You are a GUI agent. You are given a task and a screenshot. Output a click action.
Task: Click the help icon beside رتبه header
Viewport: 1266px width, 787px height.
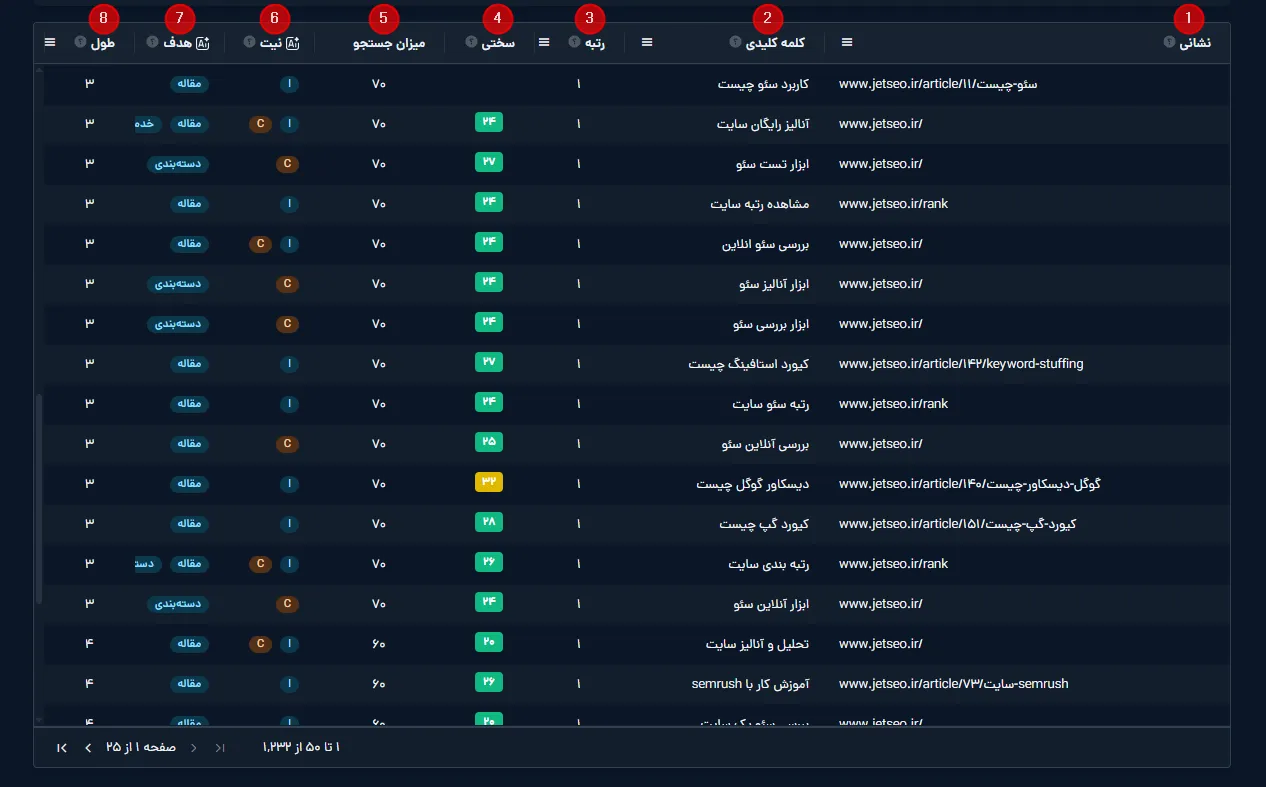pyautogui.click(x=574, y=42)
